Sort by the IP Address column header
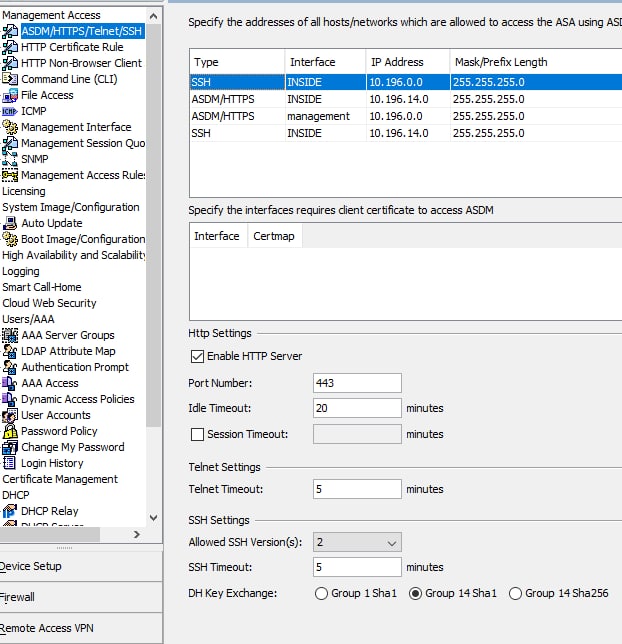This screenshot has height=644, width=622. click(408, 62)
